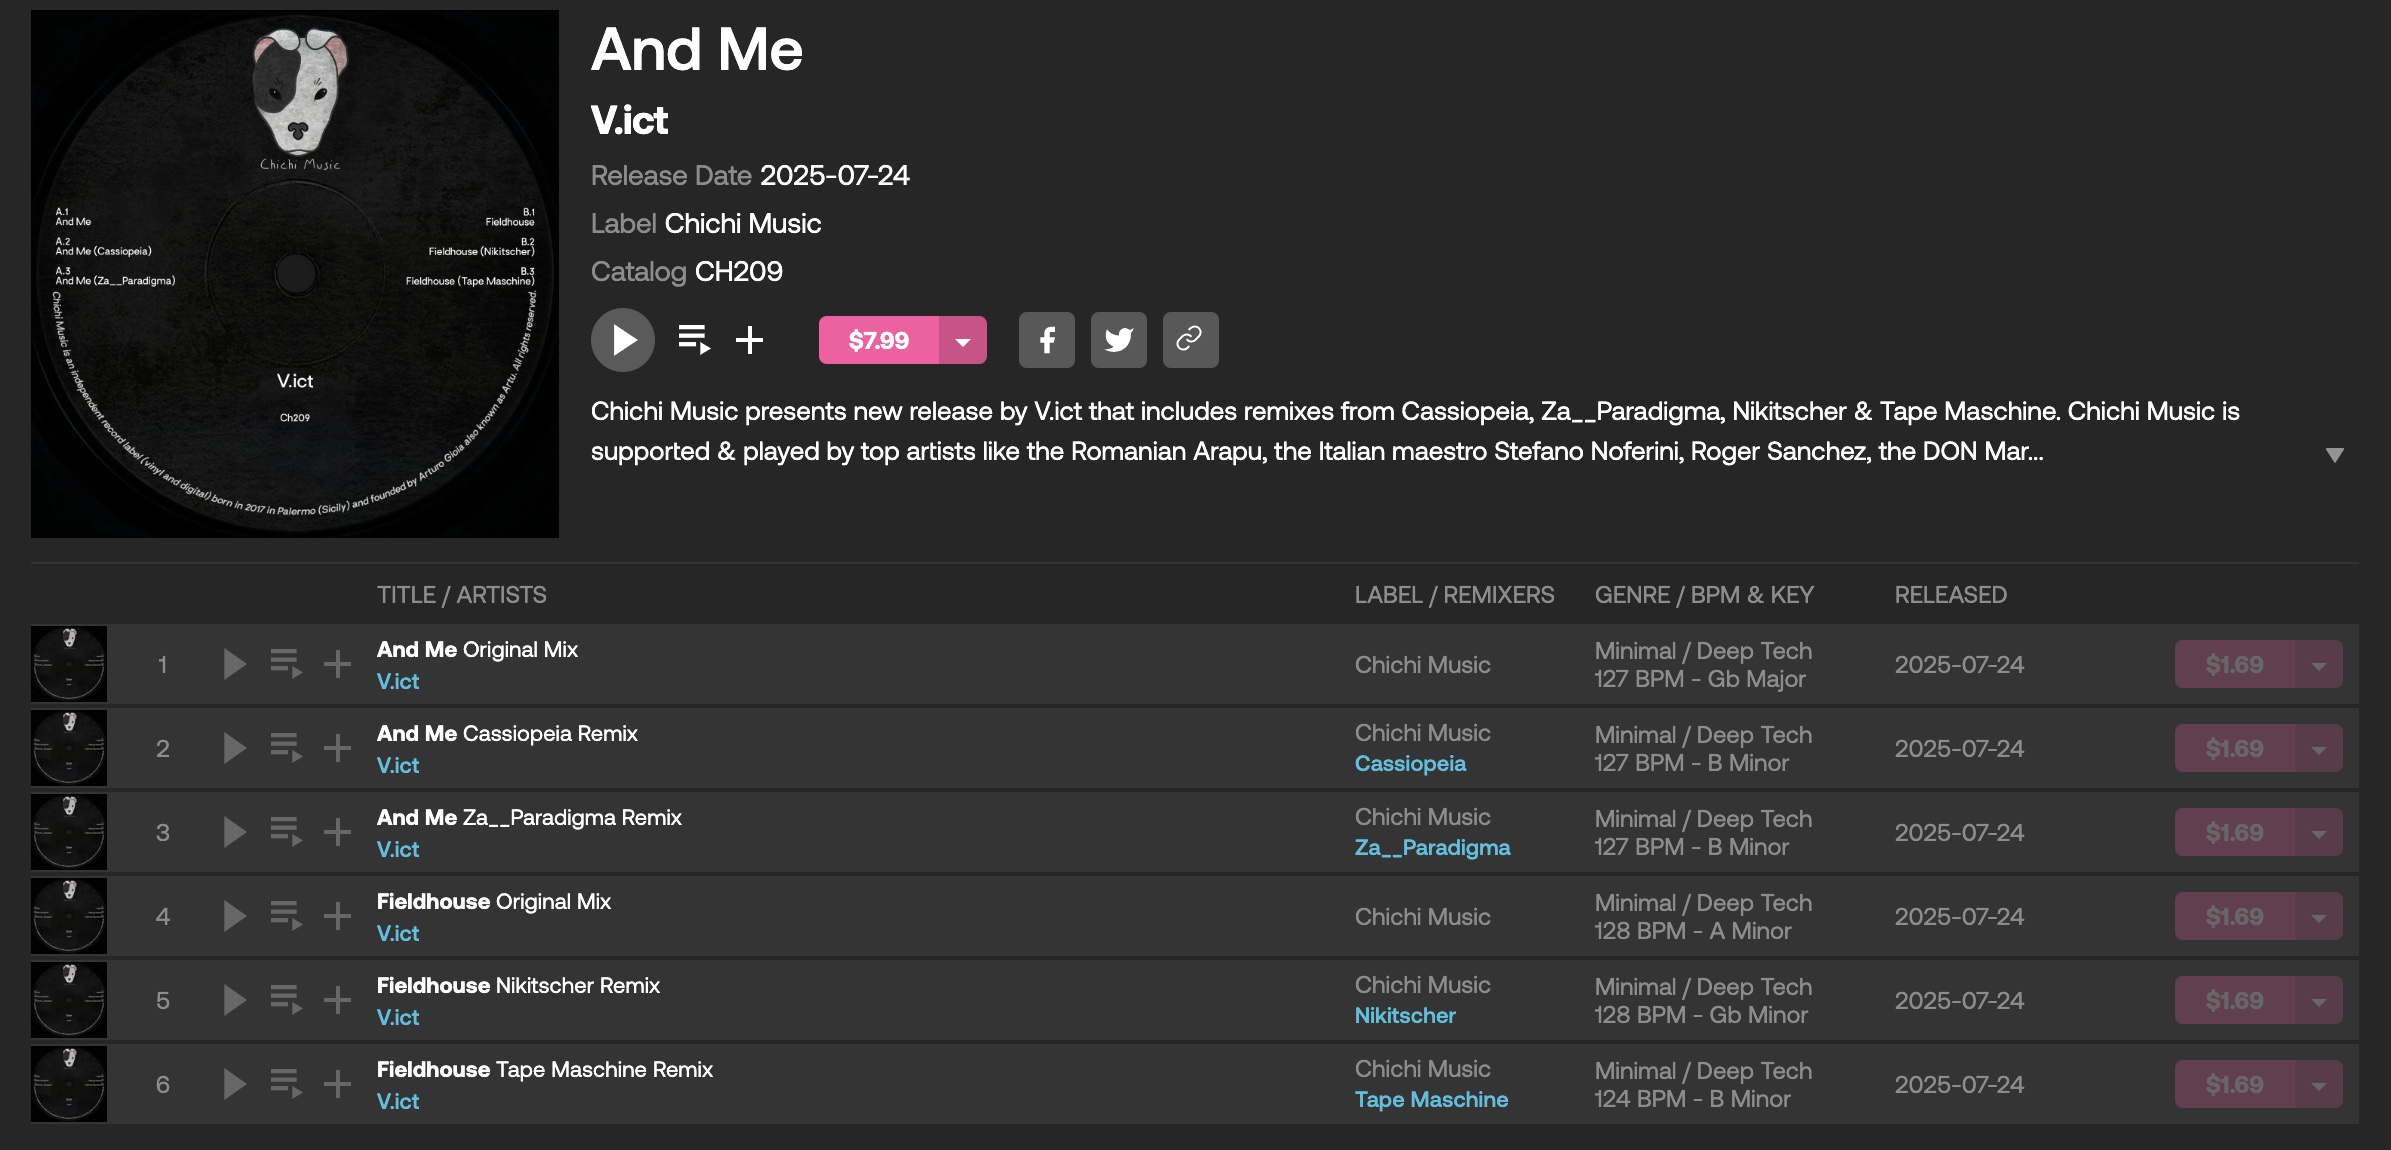Copy the release link
2391x1150 pixels.
pos(1190,340)
